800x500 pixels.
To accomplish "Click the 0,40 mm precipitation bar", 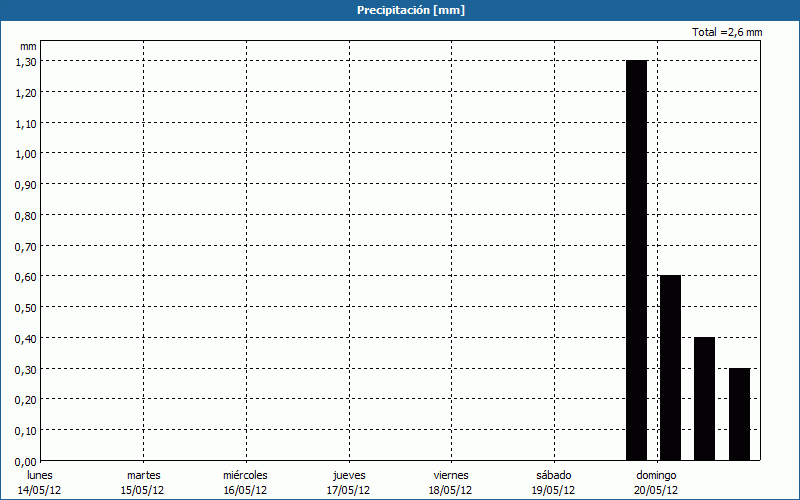I will [x=704, y=398].
